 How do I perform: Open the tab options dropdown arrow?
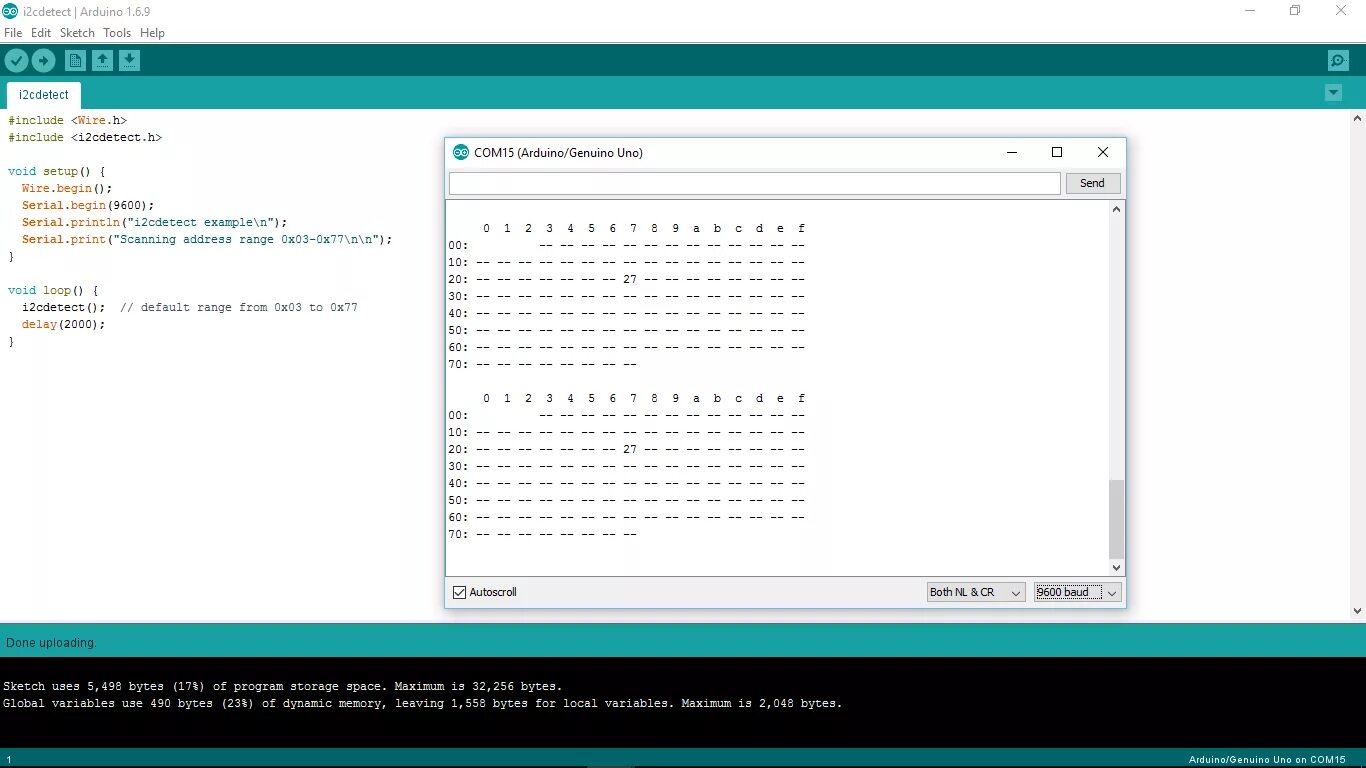(1333, 93)
